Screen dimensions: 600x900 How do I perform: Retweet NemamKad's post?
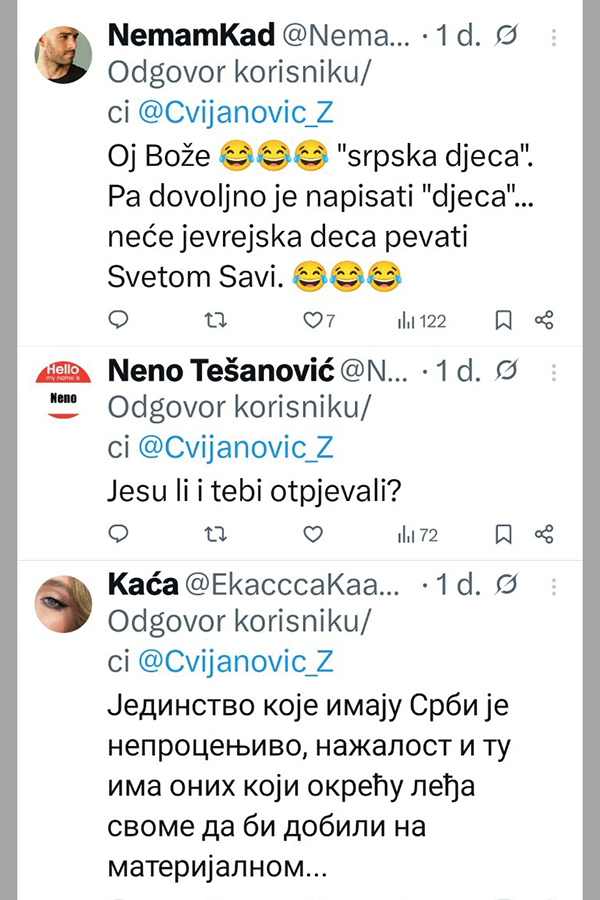tap(215, 320)
